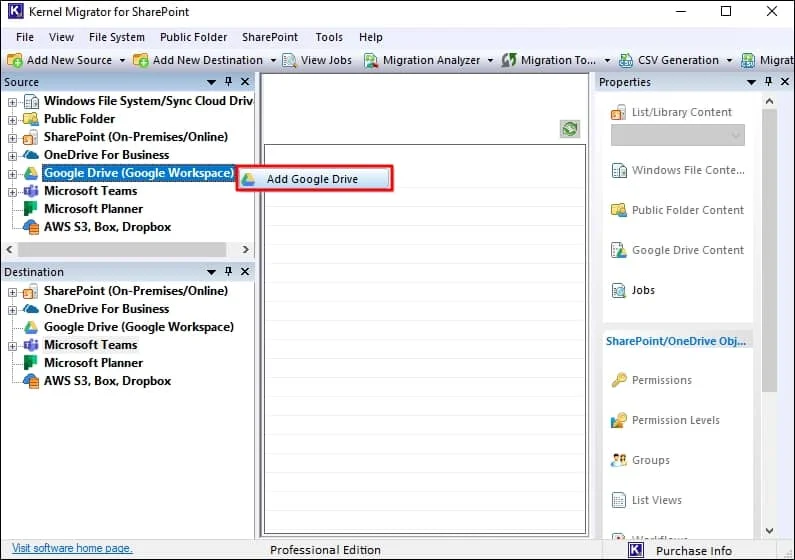The width and height of the screenshot is (795, 560).
Task: Click Purchase Info in the status bar
Action: [693, 551]
